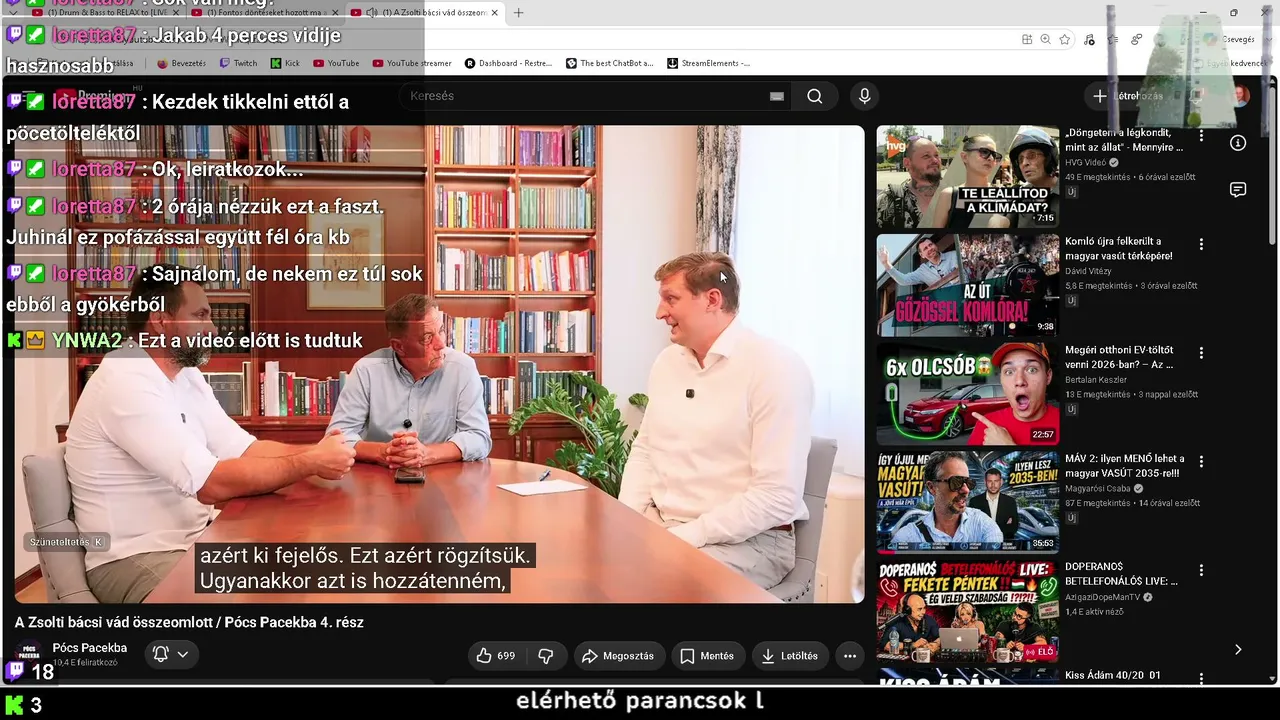Open the YouTube bookmark
The image size is (1280, 720).
click(336, 63)
